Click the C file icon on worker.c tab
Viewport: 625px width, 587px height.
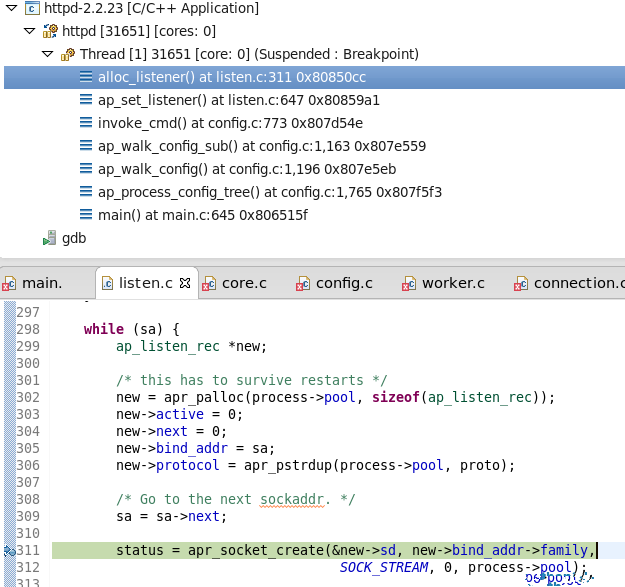[x=409, y=283]
